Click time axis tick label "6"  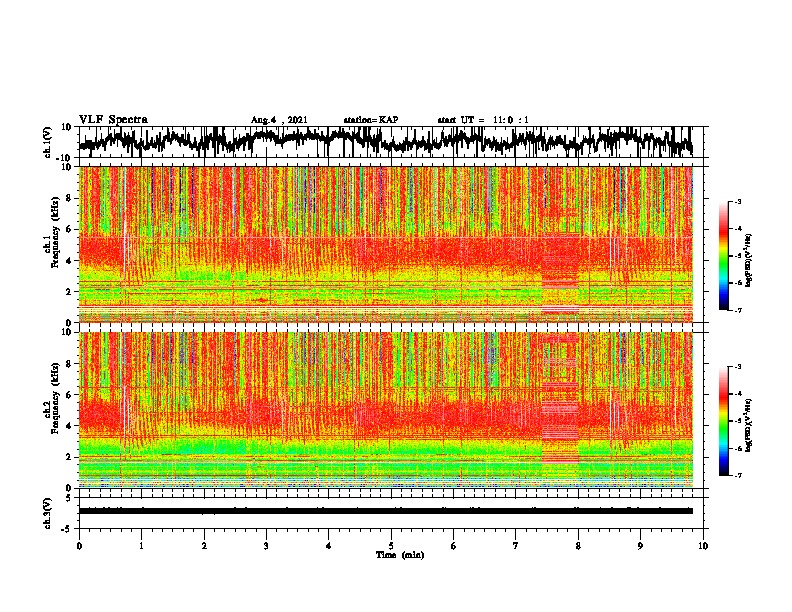(454, 546)
